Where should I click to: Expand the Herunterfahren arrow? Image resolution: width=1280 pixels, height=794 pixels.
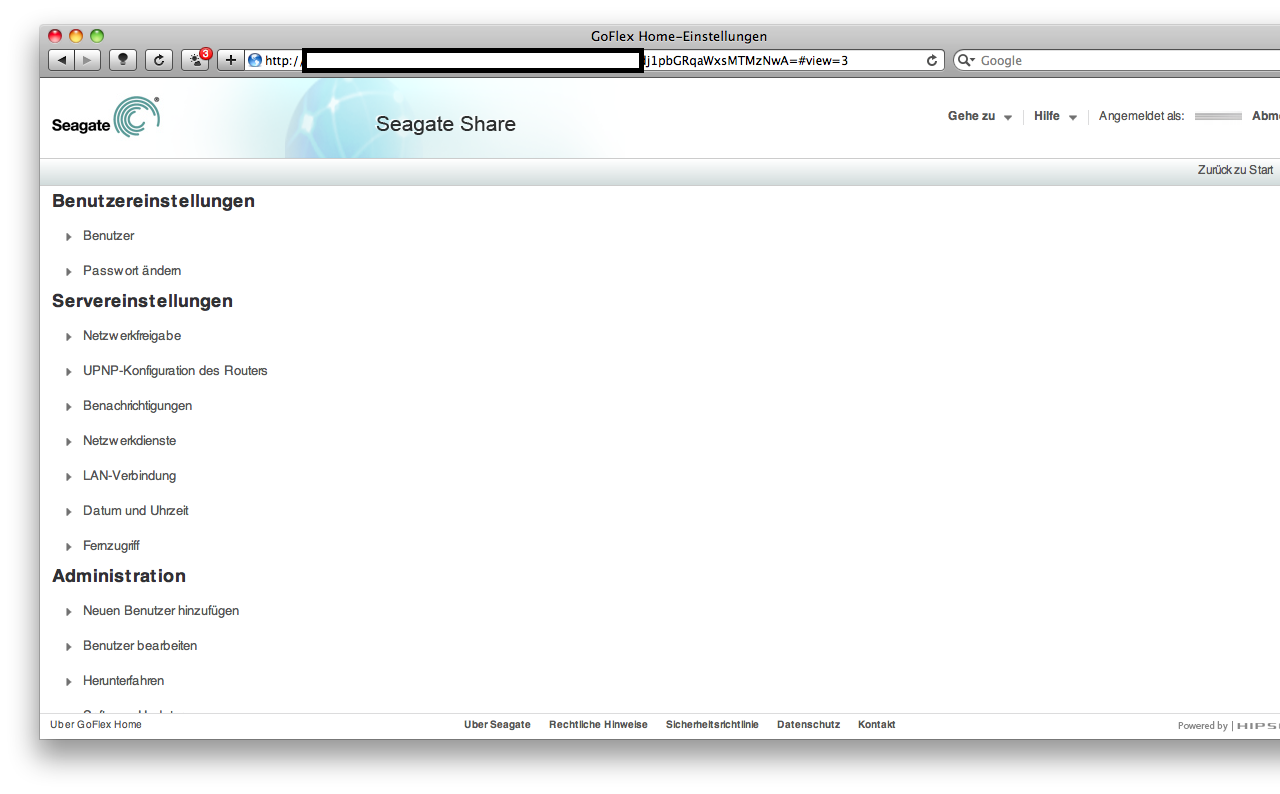click(69, 682)
